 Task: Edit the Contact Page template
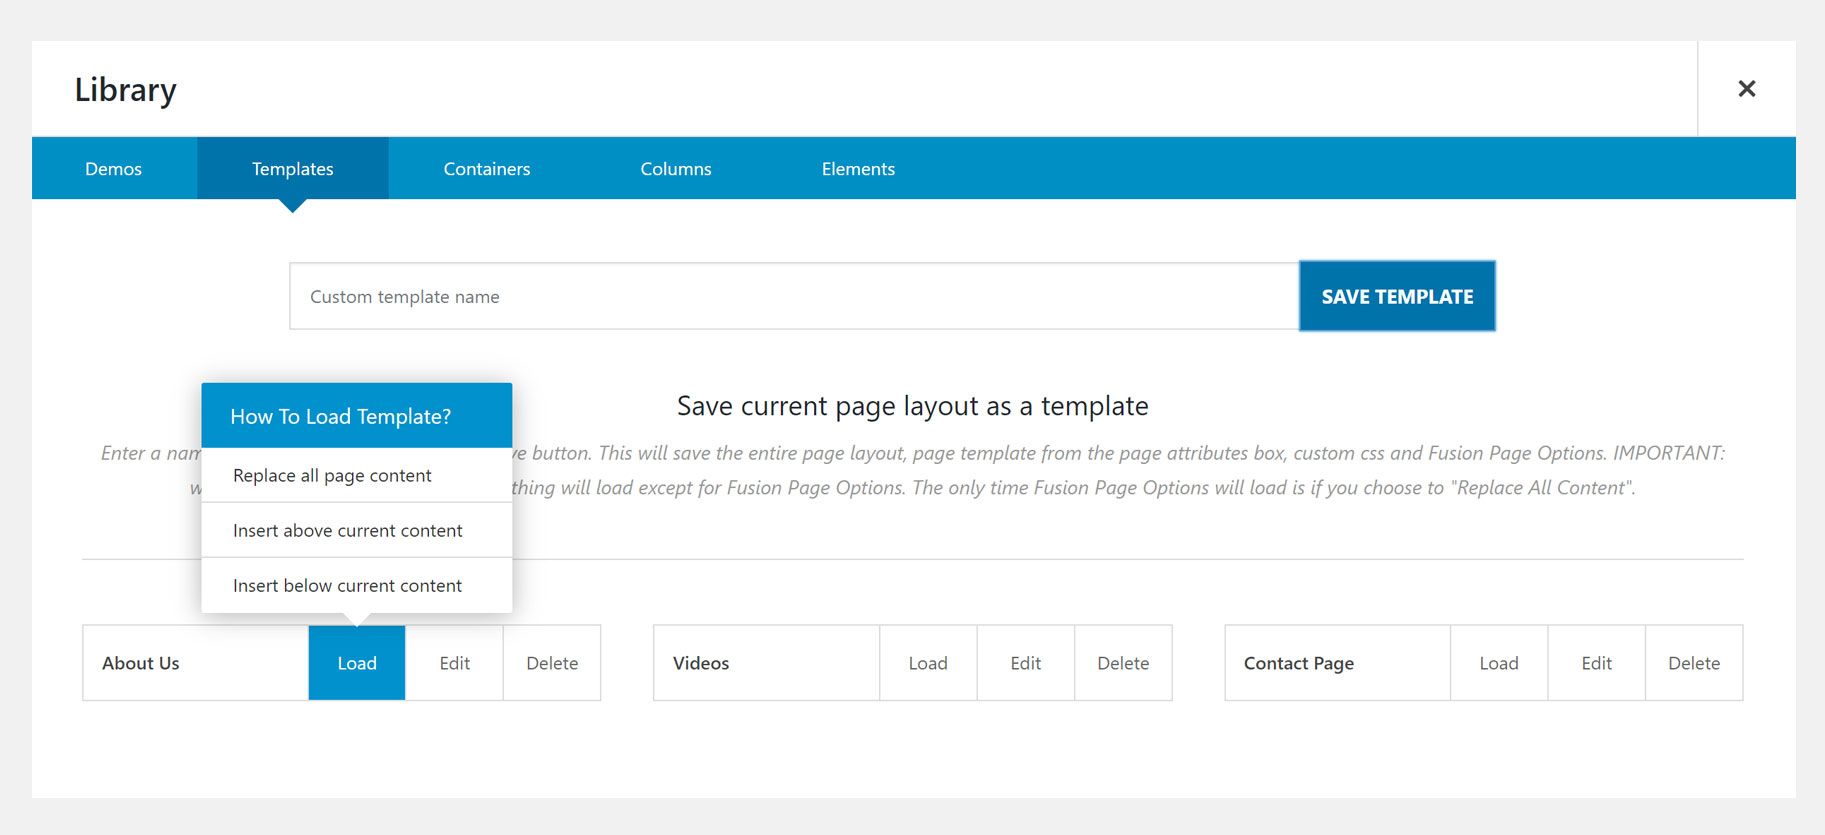click(x=1597, y=663)
